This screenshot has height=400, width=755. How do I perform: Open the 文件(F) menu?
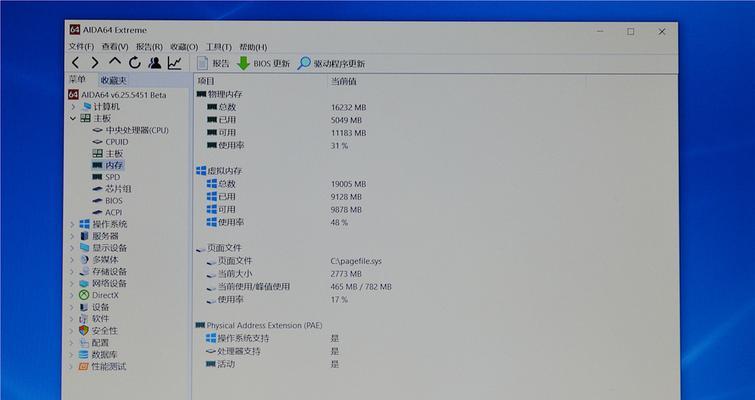coord(81,47)
